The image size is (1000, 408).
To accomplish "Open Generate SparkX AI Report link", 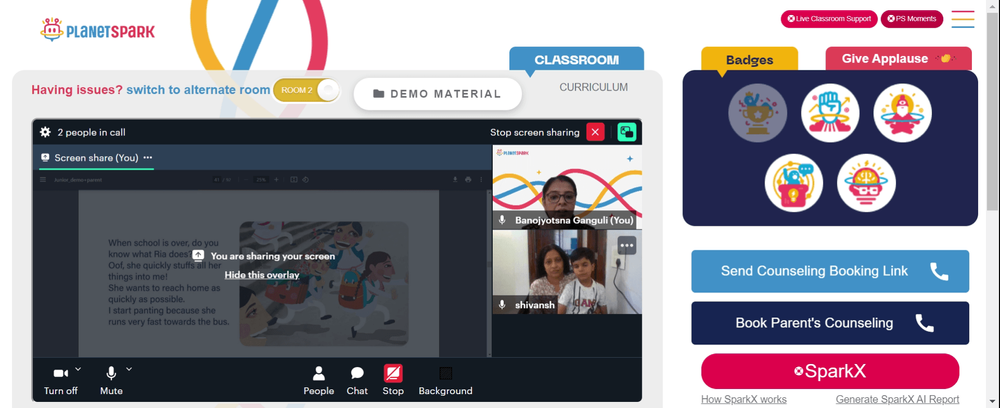I will pyautogui.click(x=897, y=400).
